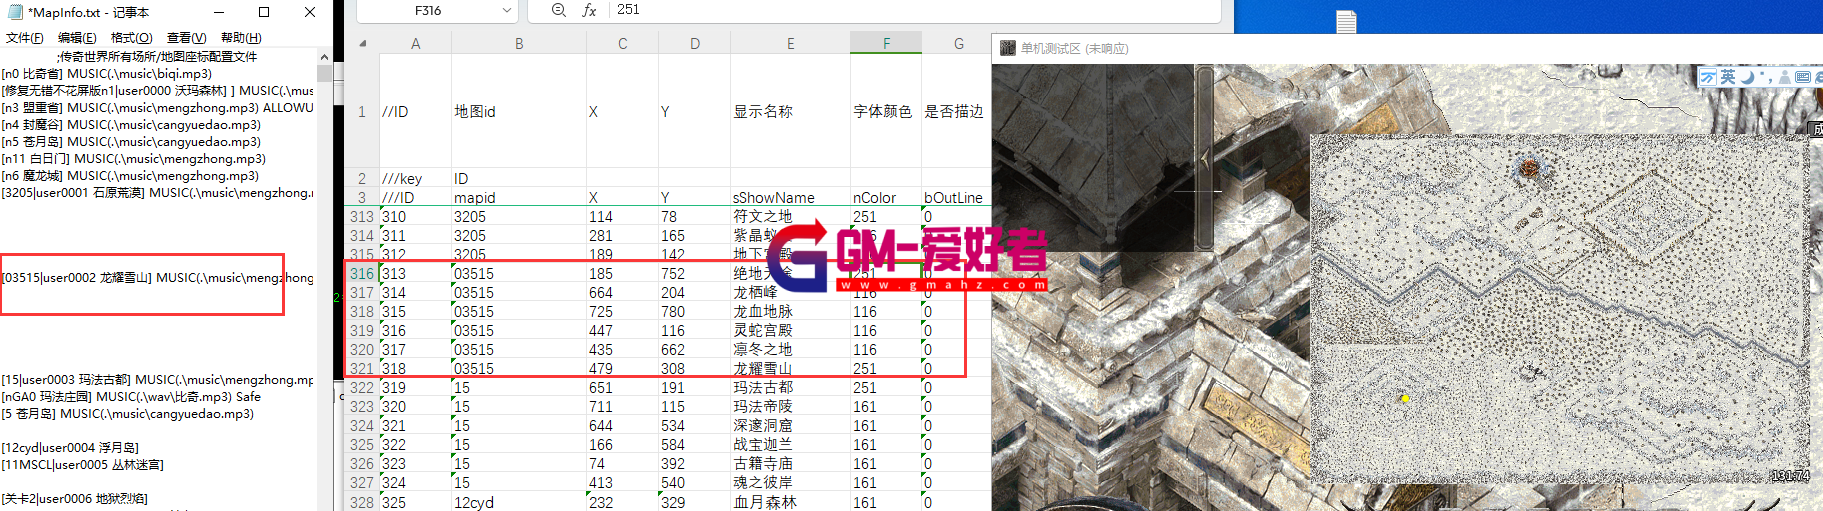This screenshot has width=1823, height=511.
Task: Select column E header in spreadsheet
Action: point(790,43)
